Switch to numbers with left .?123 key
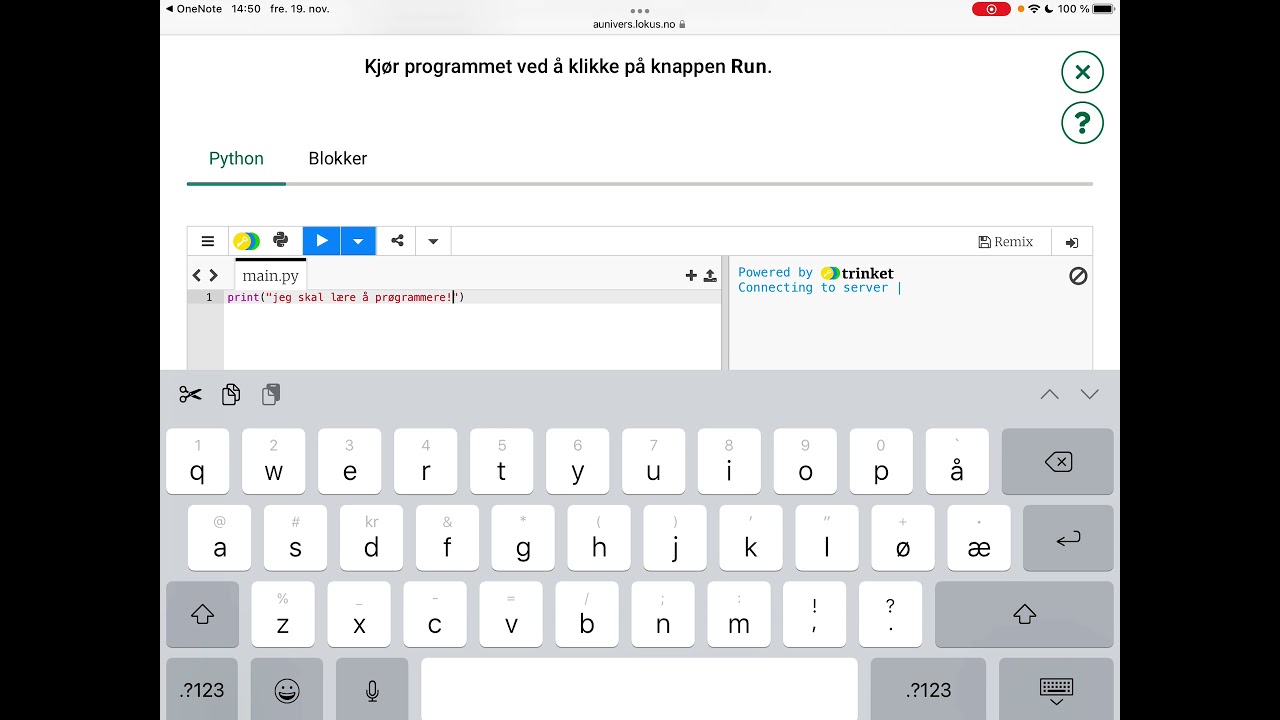1280x720 pixels. click(202, 689)
